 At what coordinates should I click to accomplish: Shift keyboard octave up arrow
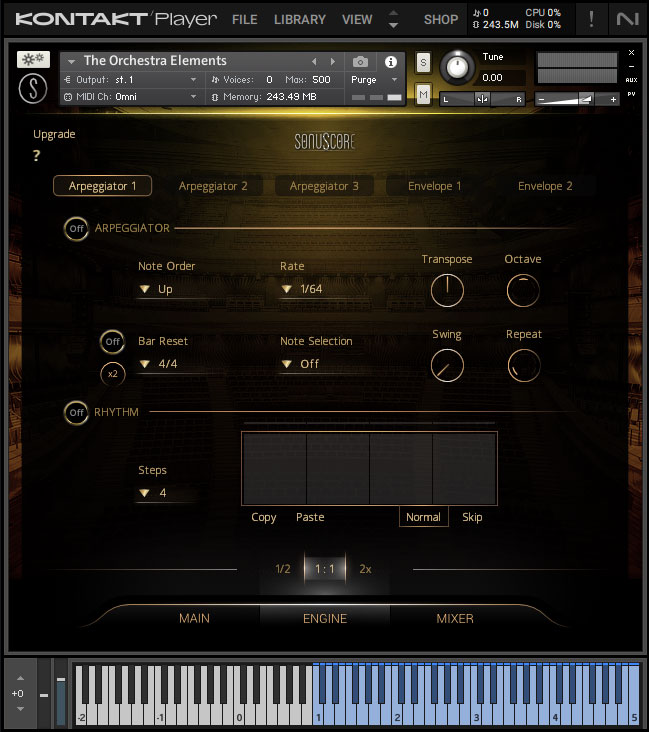(x=20, y=678)
